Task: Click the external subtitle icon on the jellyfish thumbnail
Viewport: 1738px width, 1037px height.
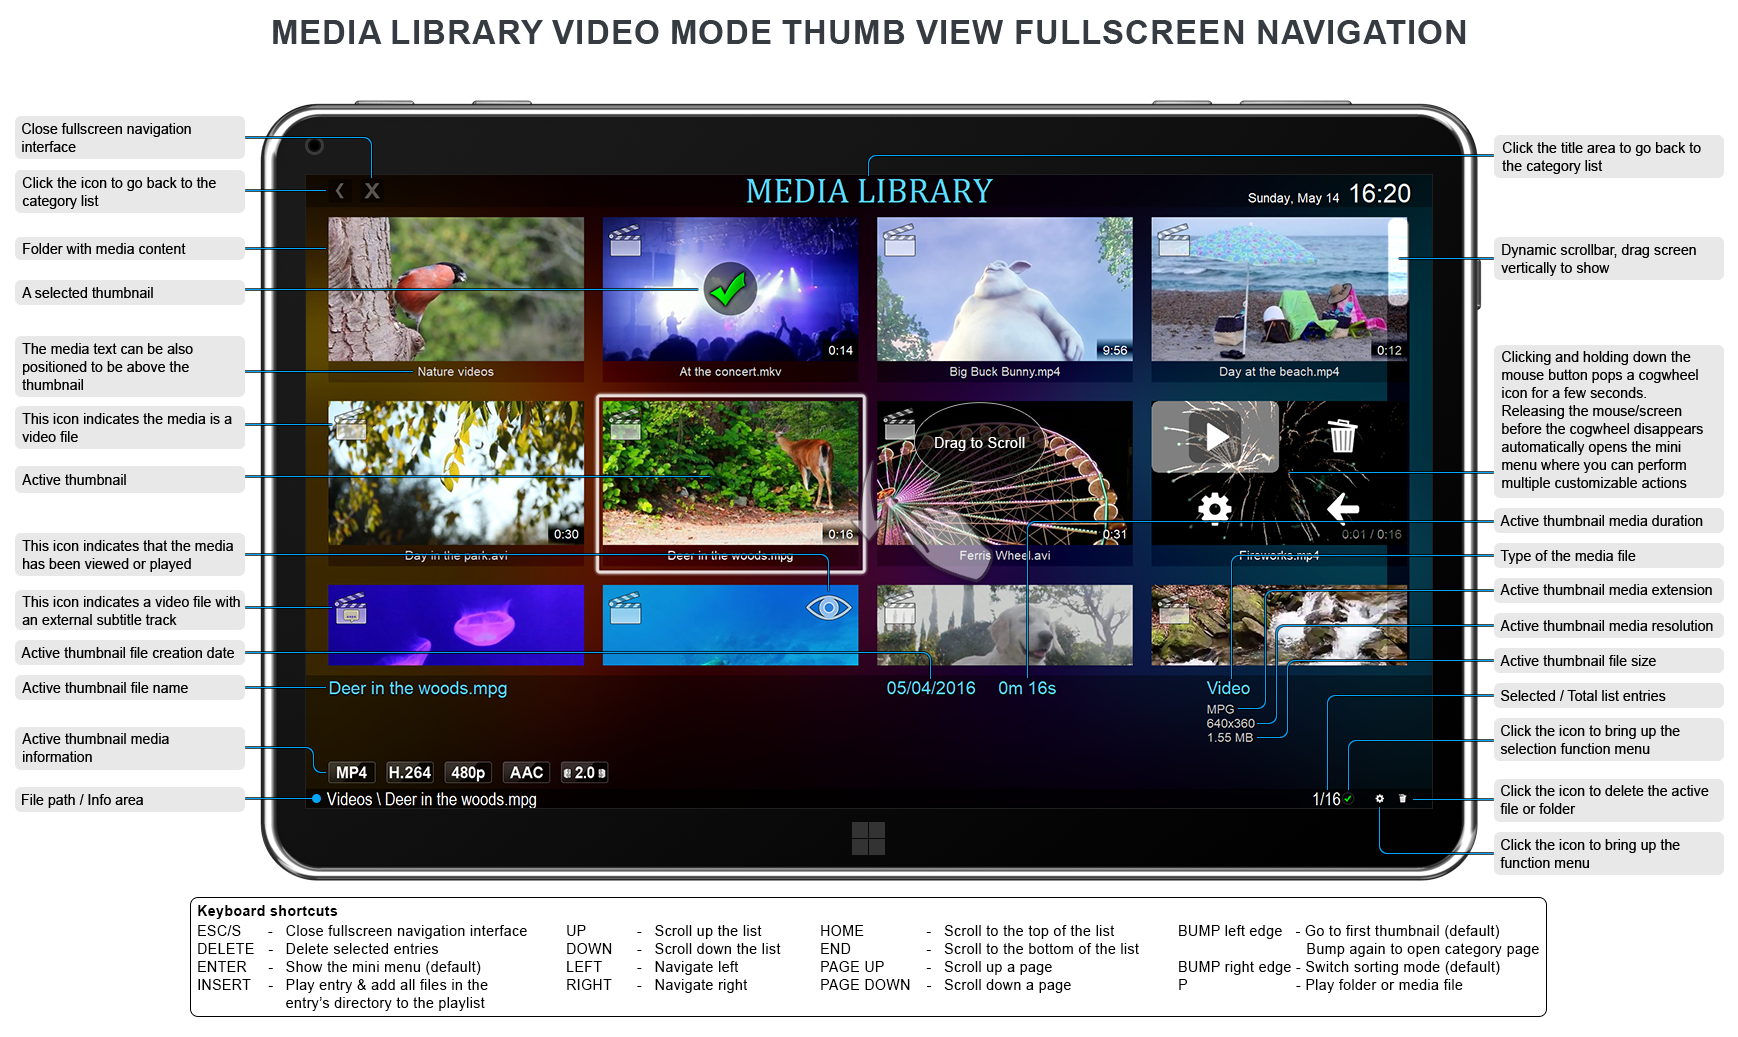Action: coord(348,611)
